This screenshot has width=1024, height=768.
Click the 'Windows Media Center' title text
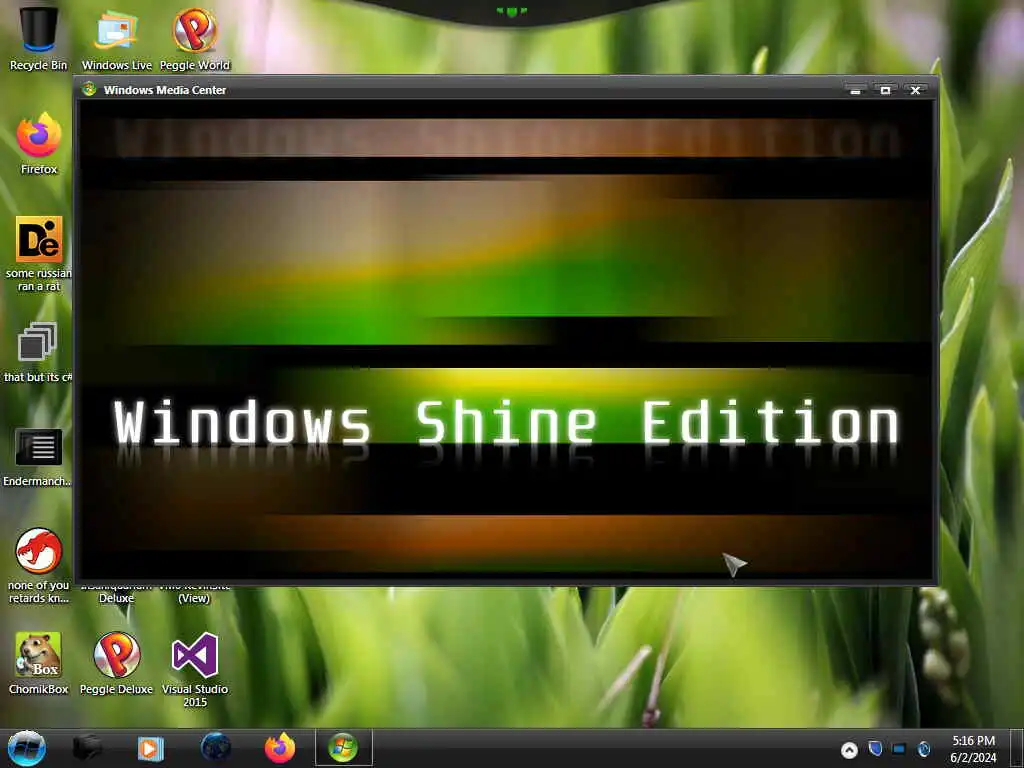[165, 90]
